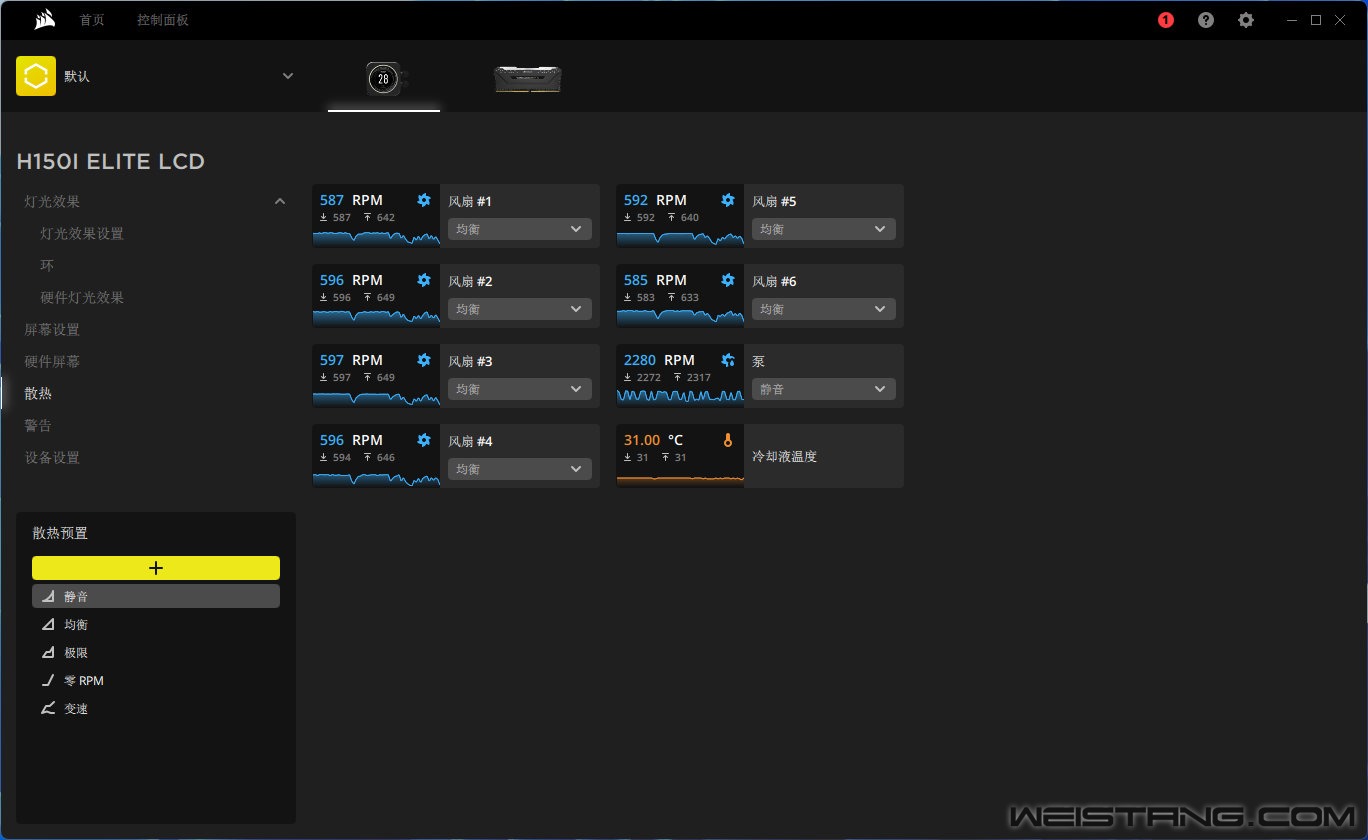Expand the 默认 profile selector chevron

[x=288, y=76]
